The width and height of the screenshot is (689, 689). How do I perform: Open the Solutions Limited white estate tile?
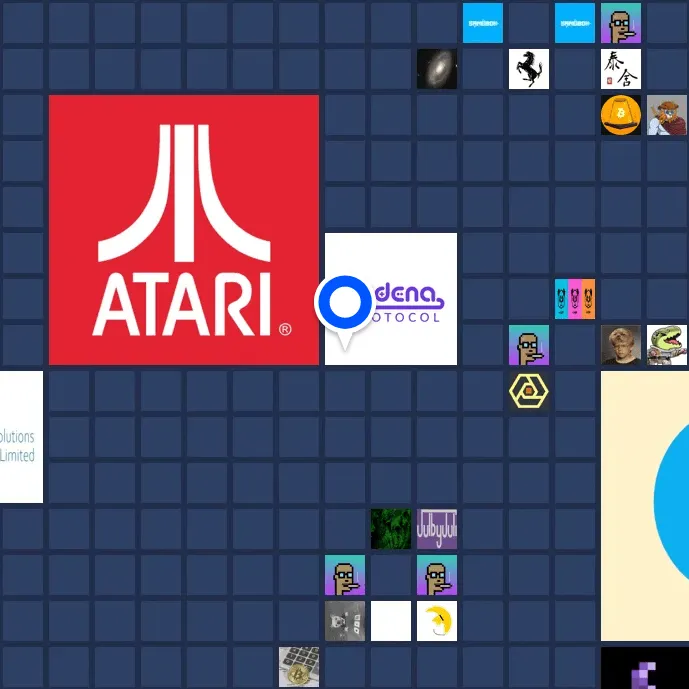click(22, 437)
